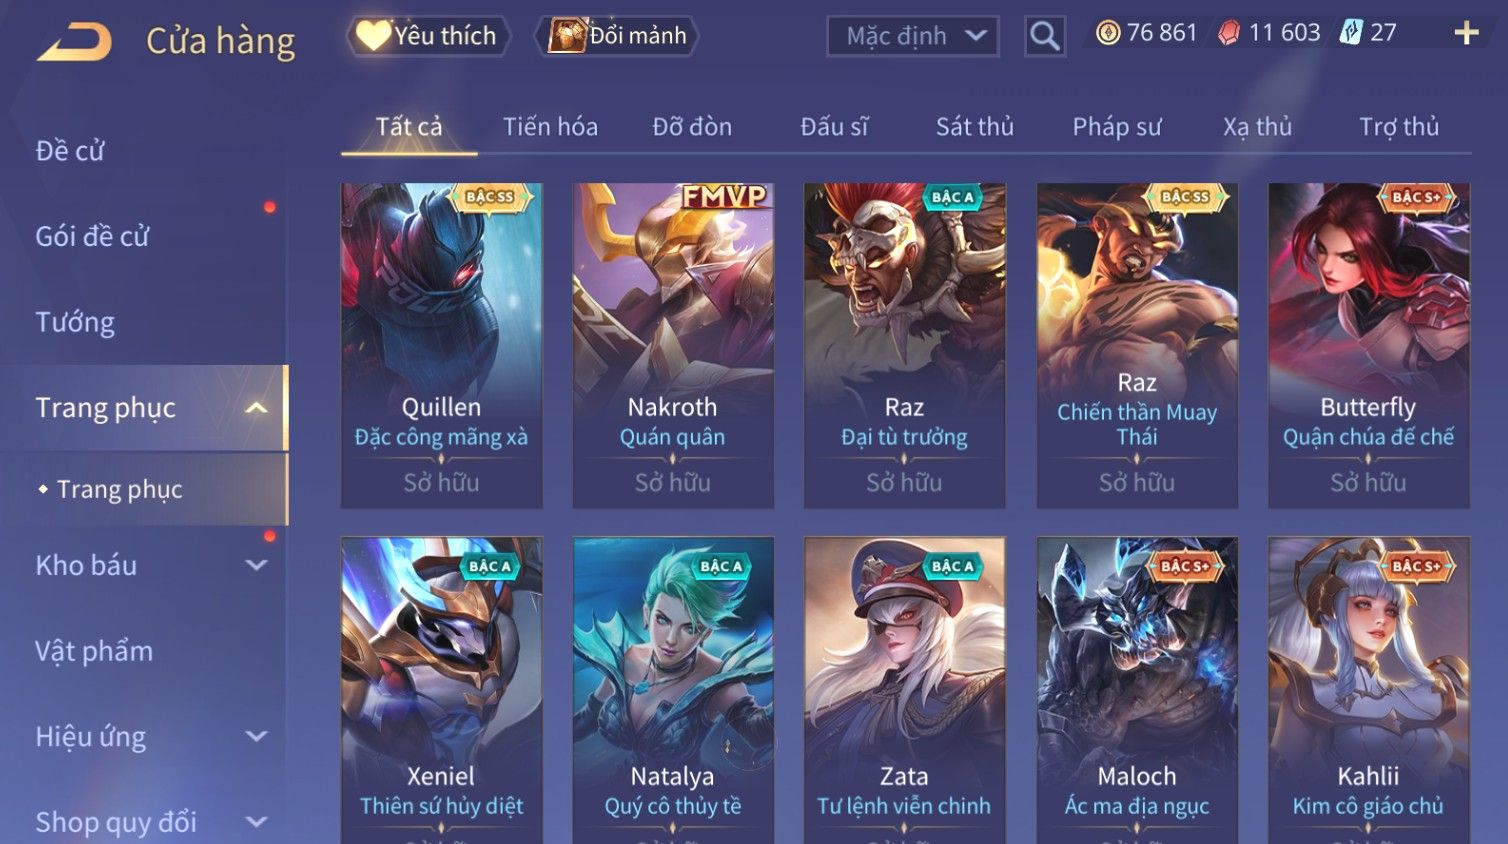
Task: Open the Mặc định sort dropdown
Action: pos(912,37)
